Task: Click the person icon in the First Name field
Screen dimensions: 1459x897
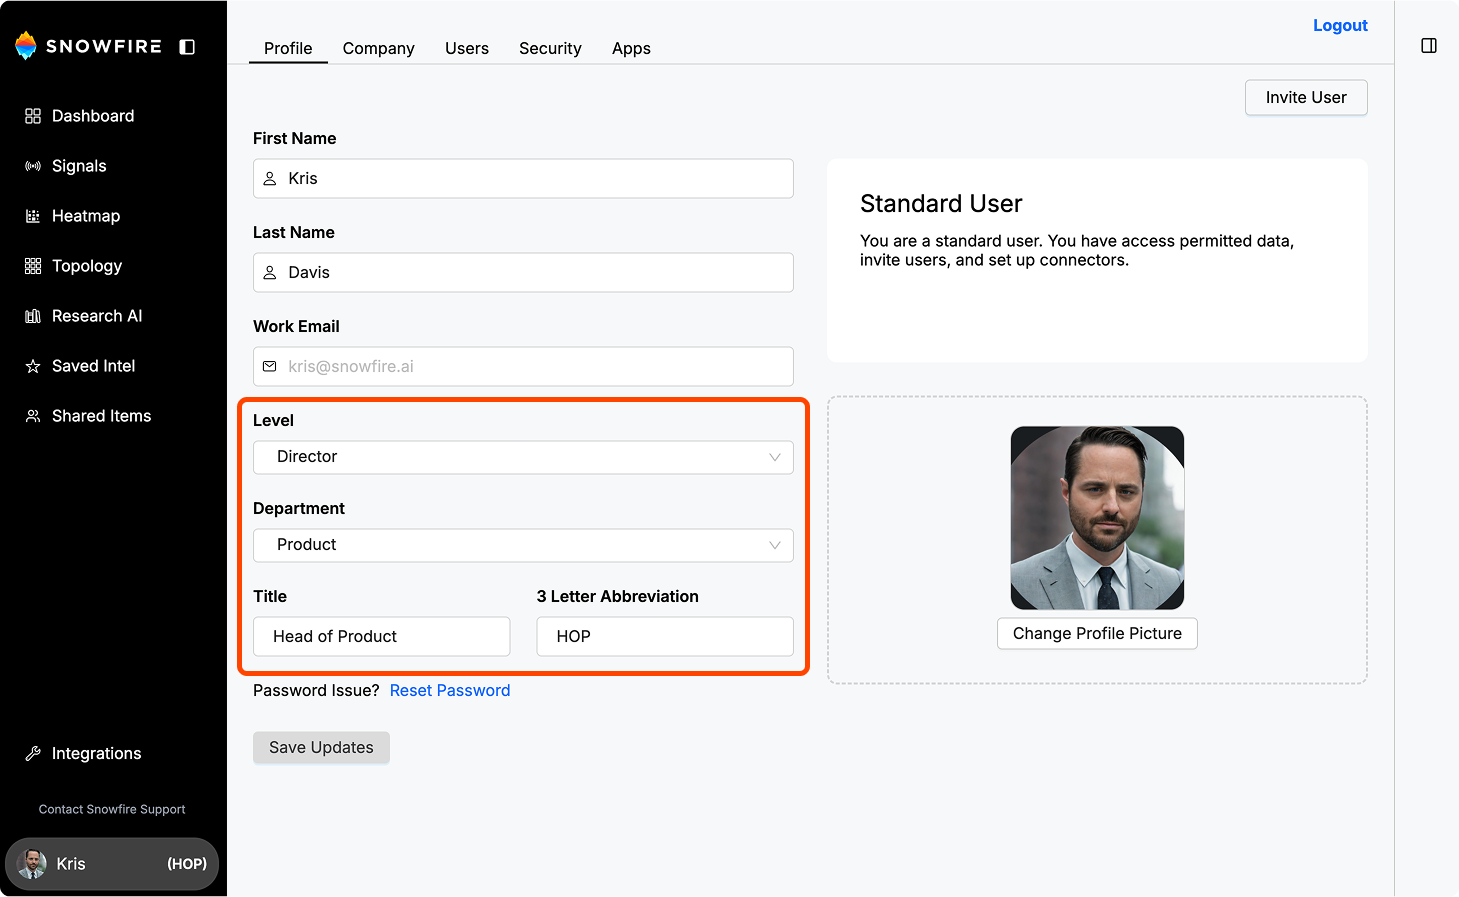Action: point(270,179)
